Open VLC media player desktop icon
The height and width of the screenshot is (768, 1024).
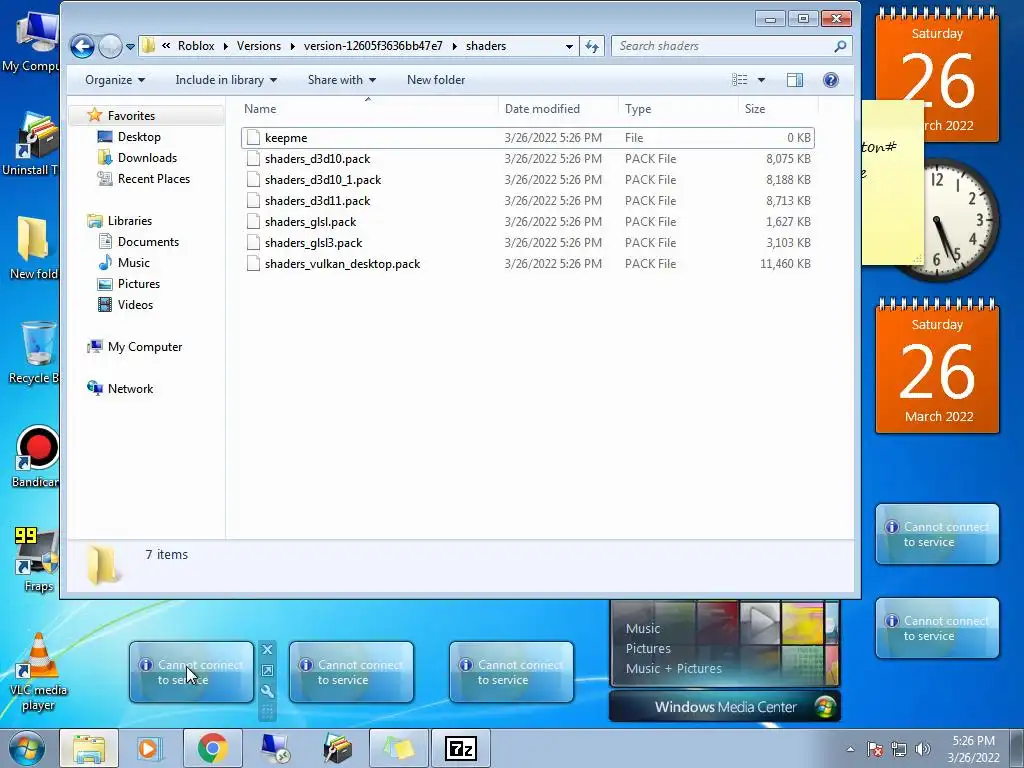click(x=38, y=673)
